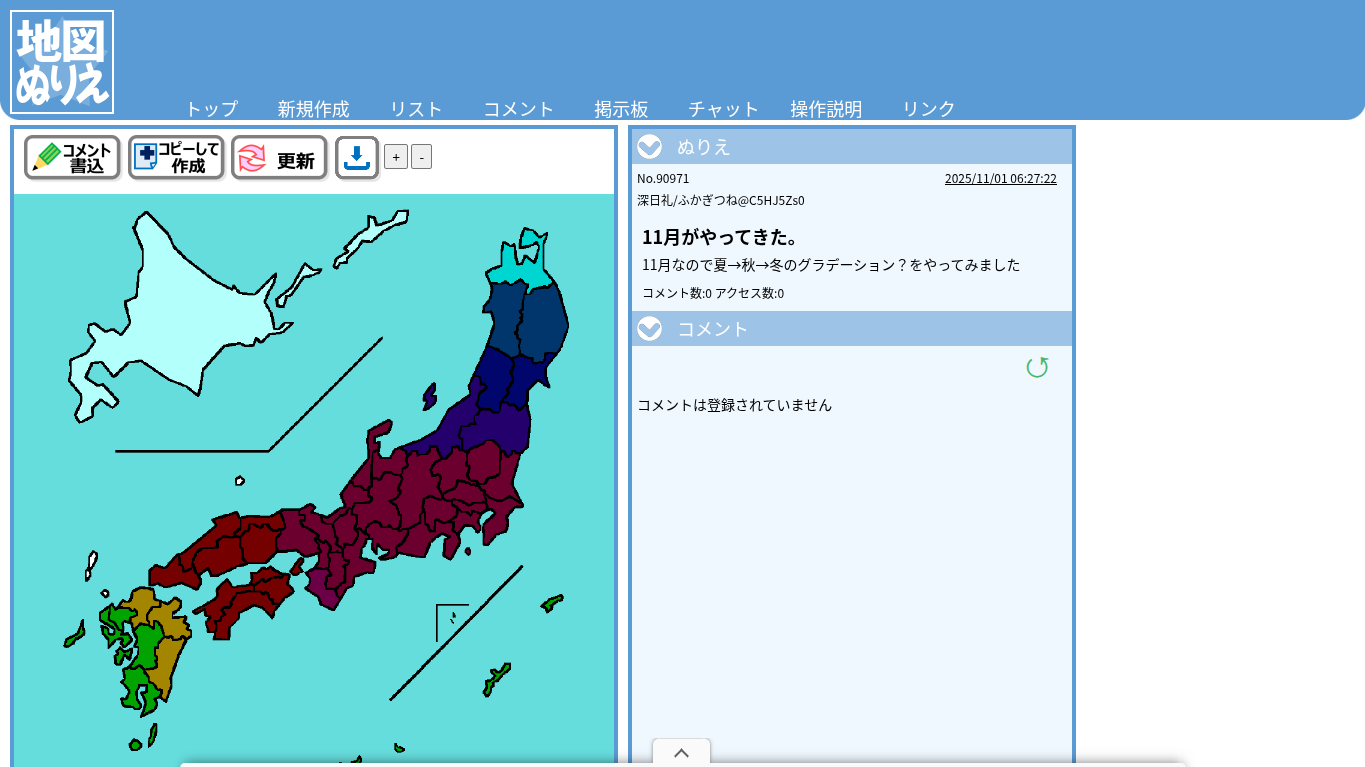The width and height of the screenshot is (1365, 767).
Task: Zoom in the map with plus button
Action: (396, 157)
